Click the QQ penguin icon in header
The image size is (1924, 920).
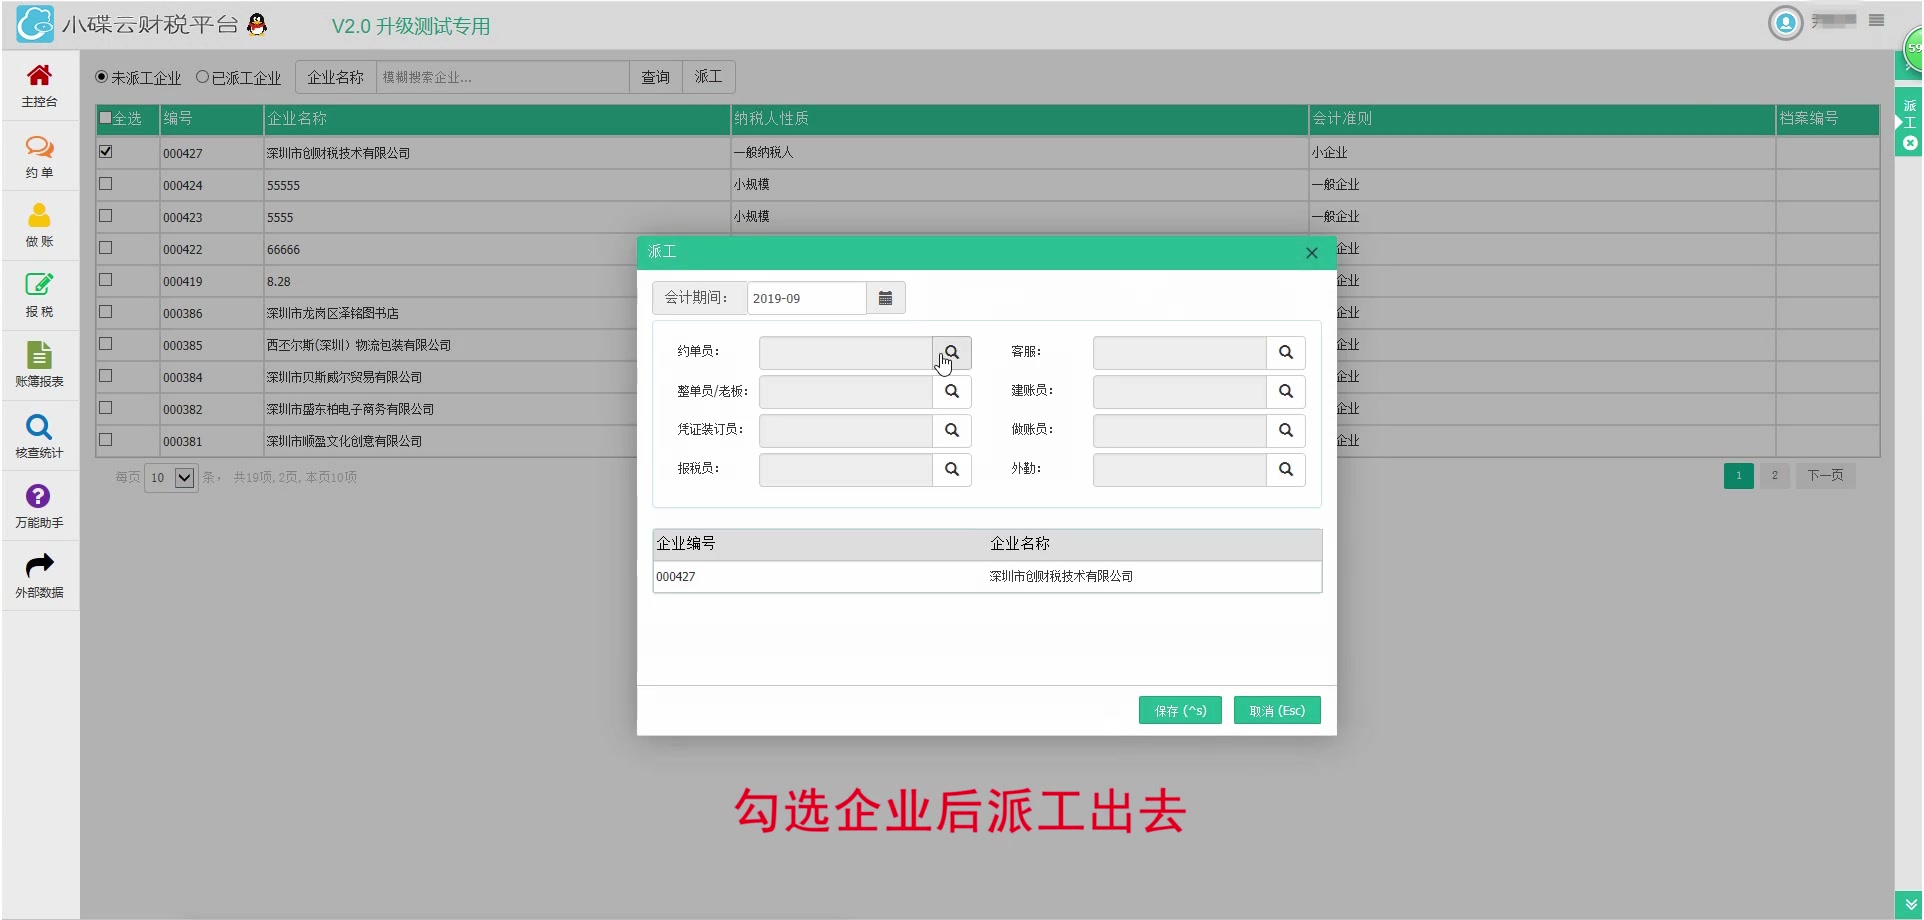tap(257, 25)
